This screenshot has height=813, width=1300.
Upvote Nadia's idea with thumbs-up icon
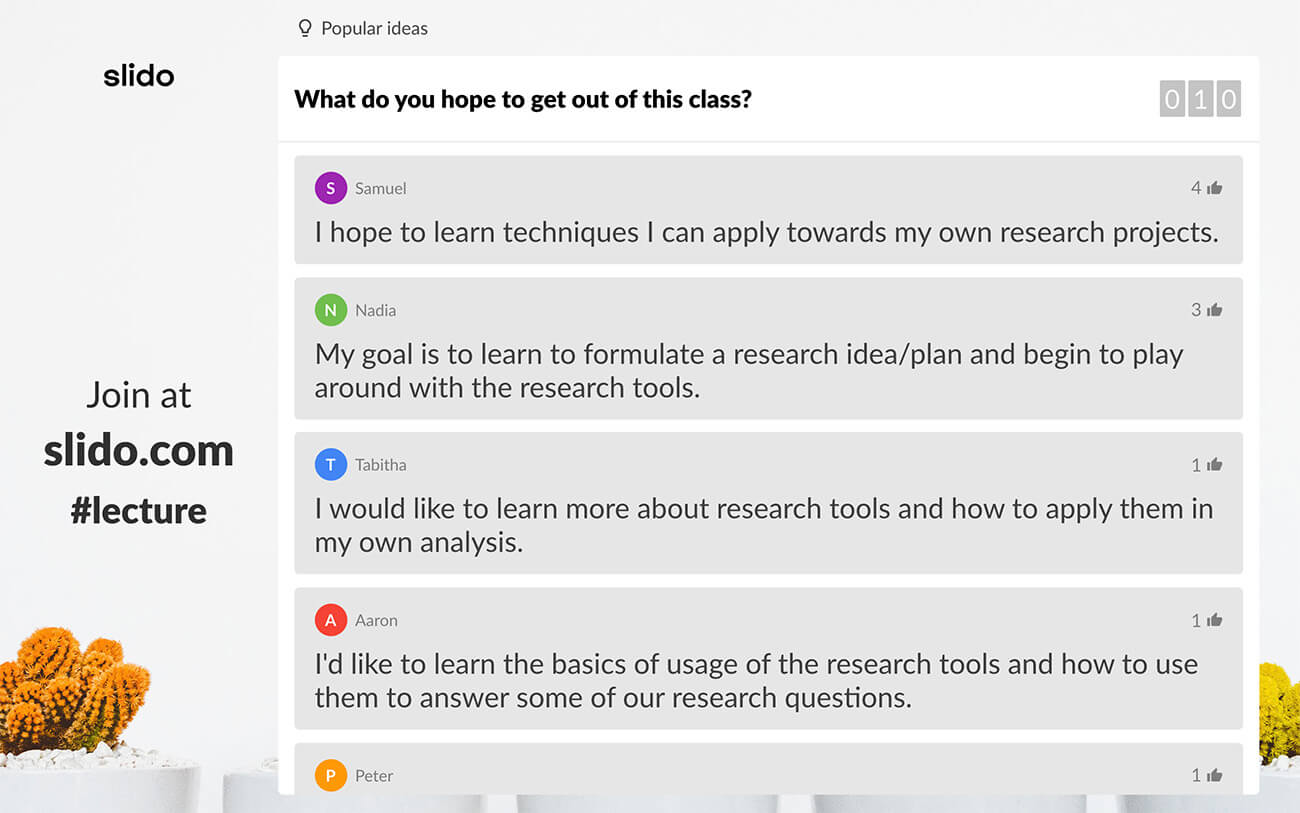(x=1215, y=310)
